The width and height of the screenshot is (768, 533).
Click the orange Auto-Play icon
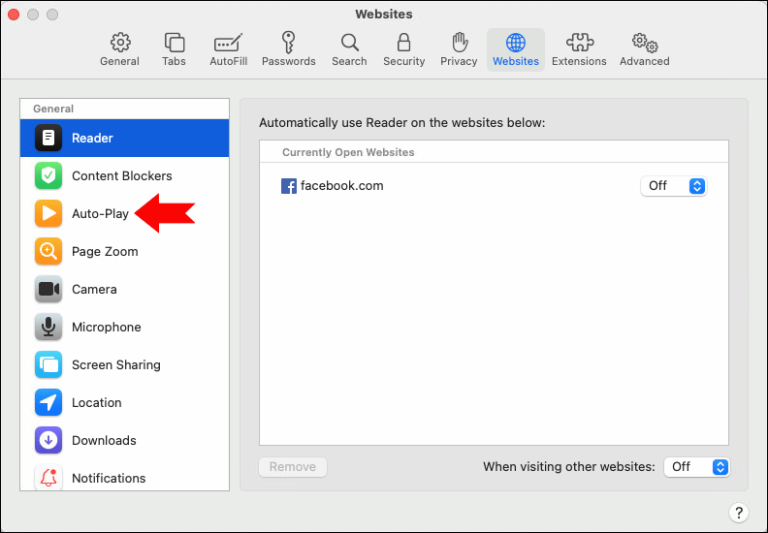(48, 213)
